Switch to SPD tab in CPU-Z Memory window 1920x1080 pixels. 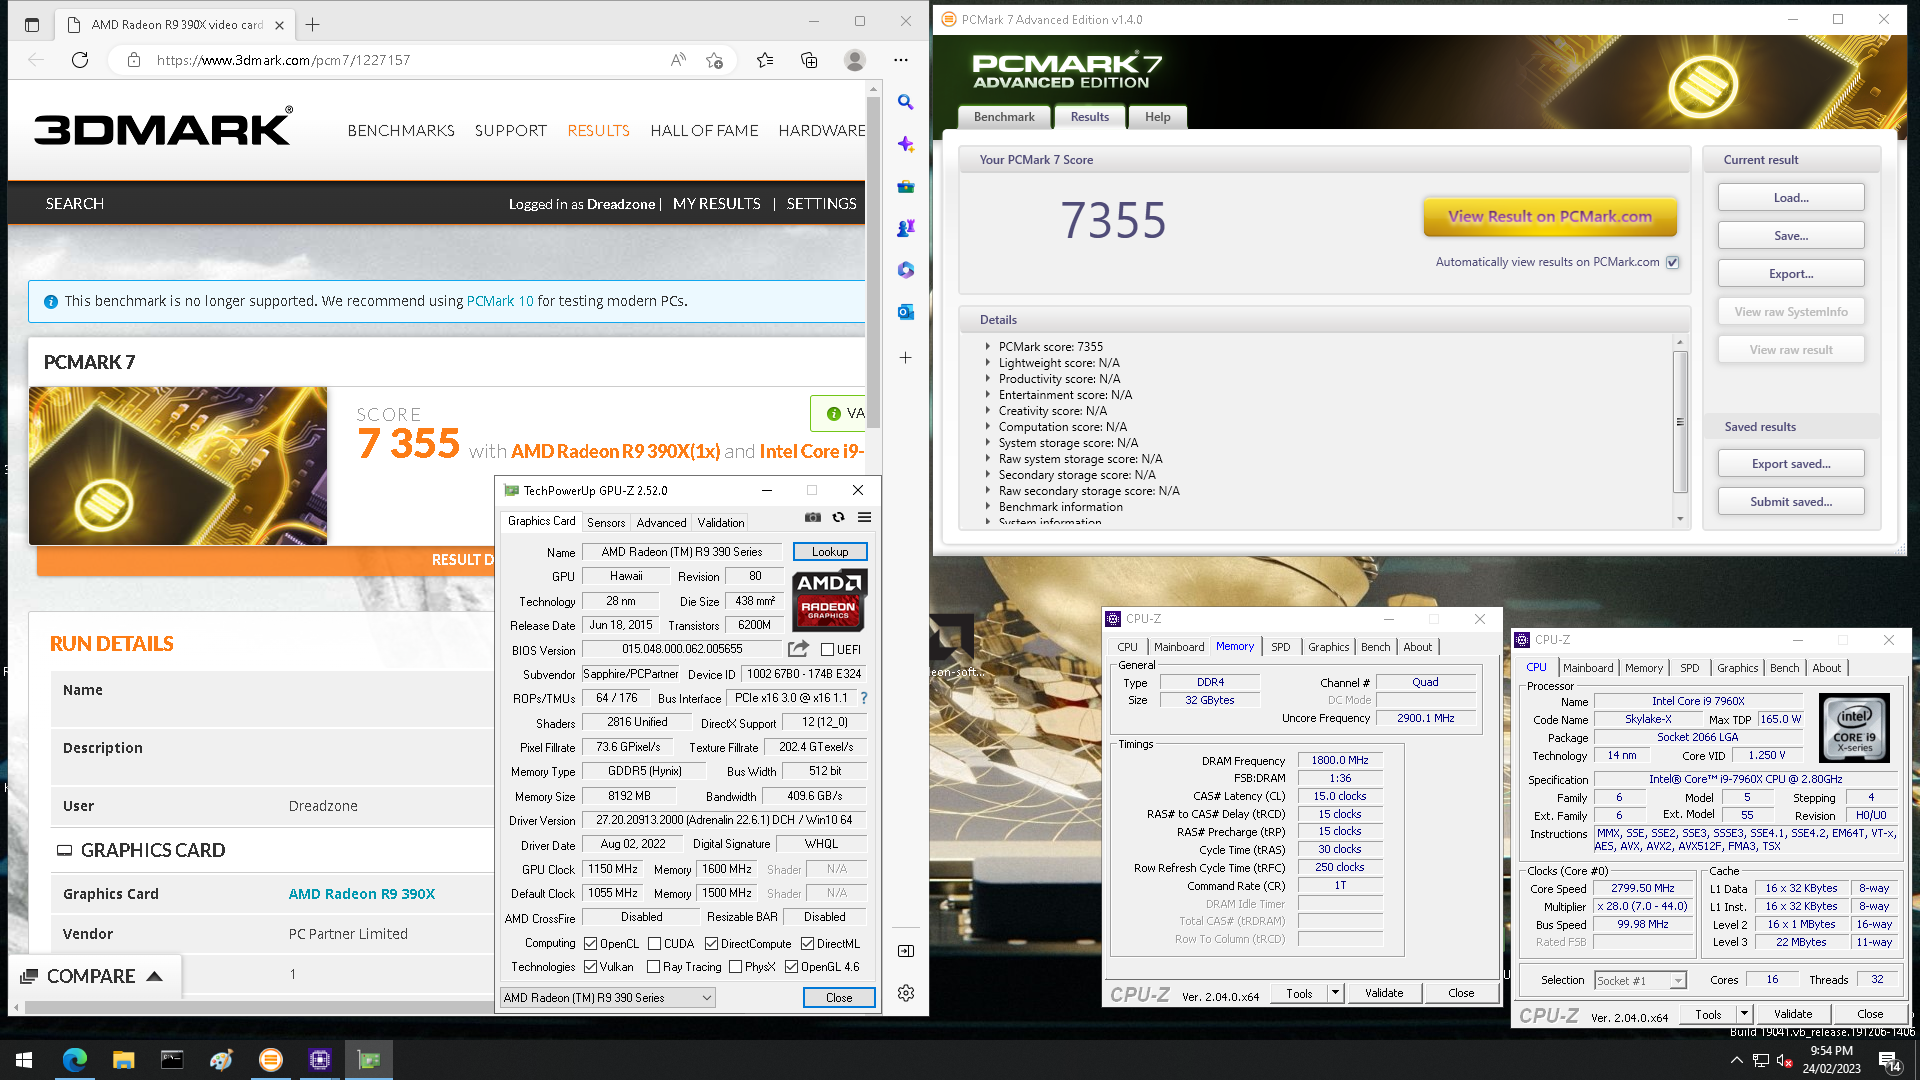[1280, 647]
